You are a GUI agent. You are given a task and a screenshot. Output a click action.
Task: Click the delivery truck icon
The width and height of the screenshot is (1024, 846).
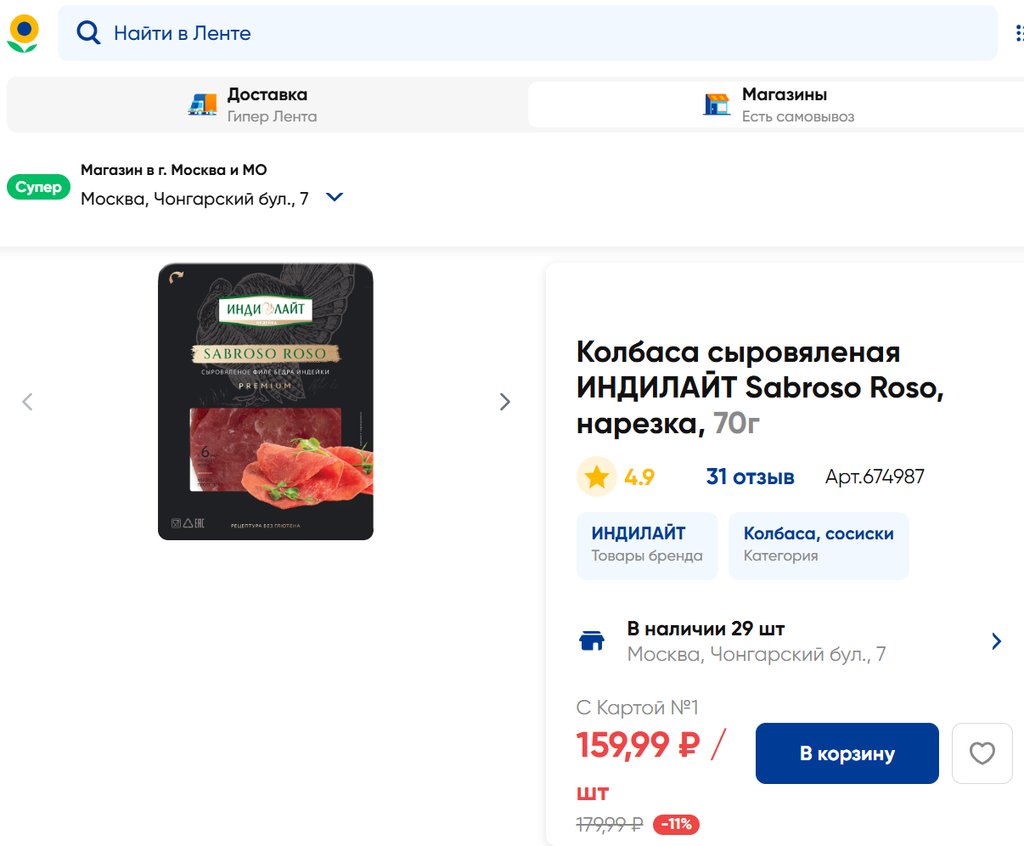click(203, 104)
